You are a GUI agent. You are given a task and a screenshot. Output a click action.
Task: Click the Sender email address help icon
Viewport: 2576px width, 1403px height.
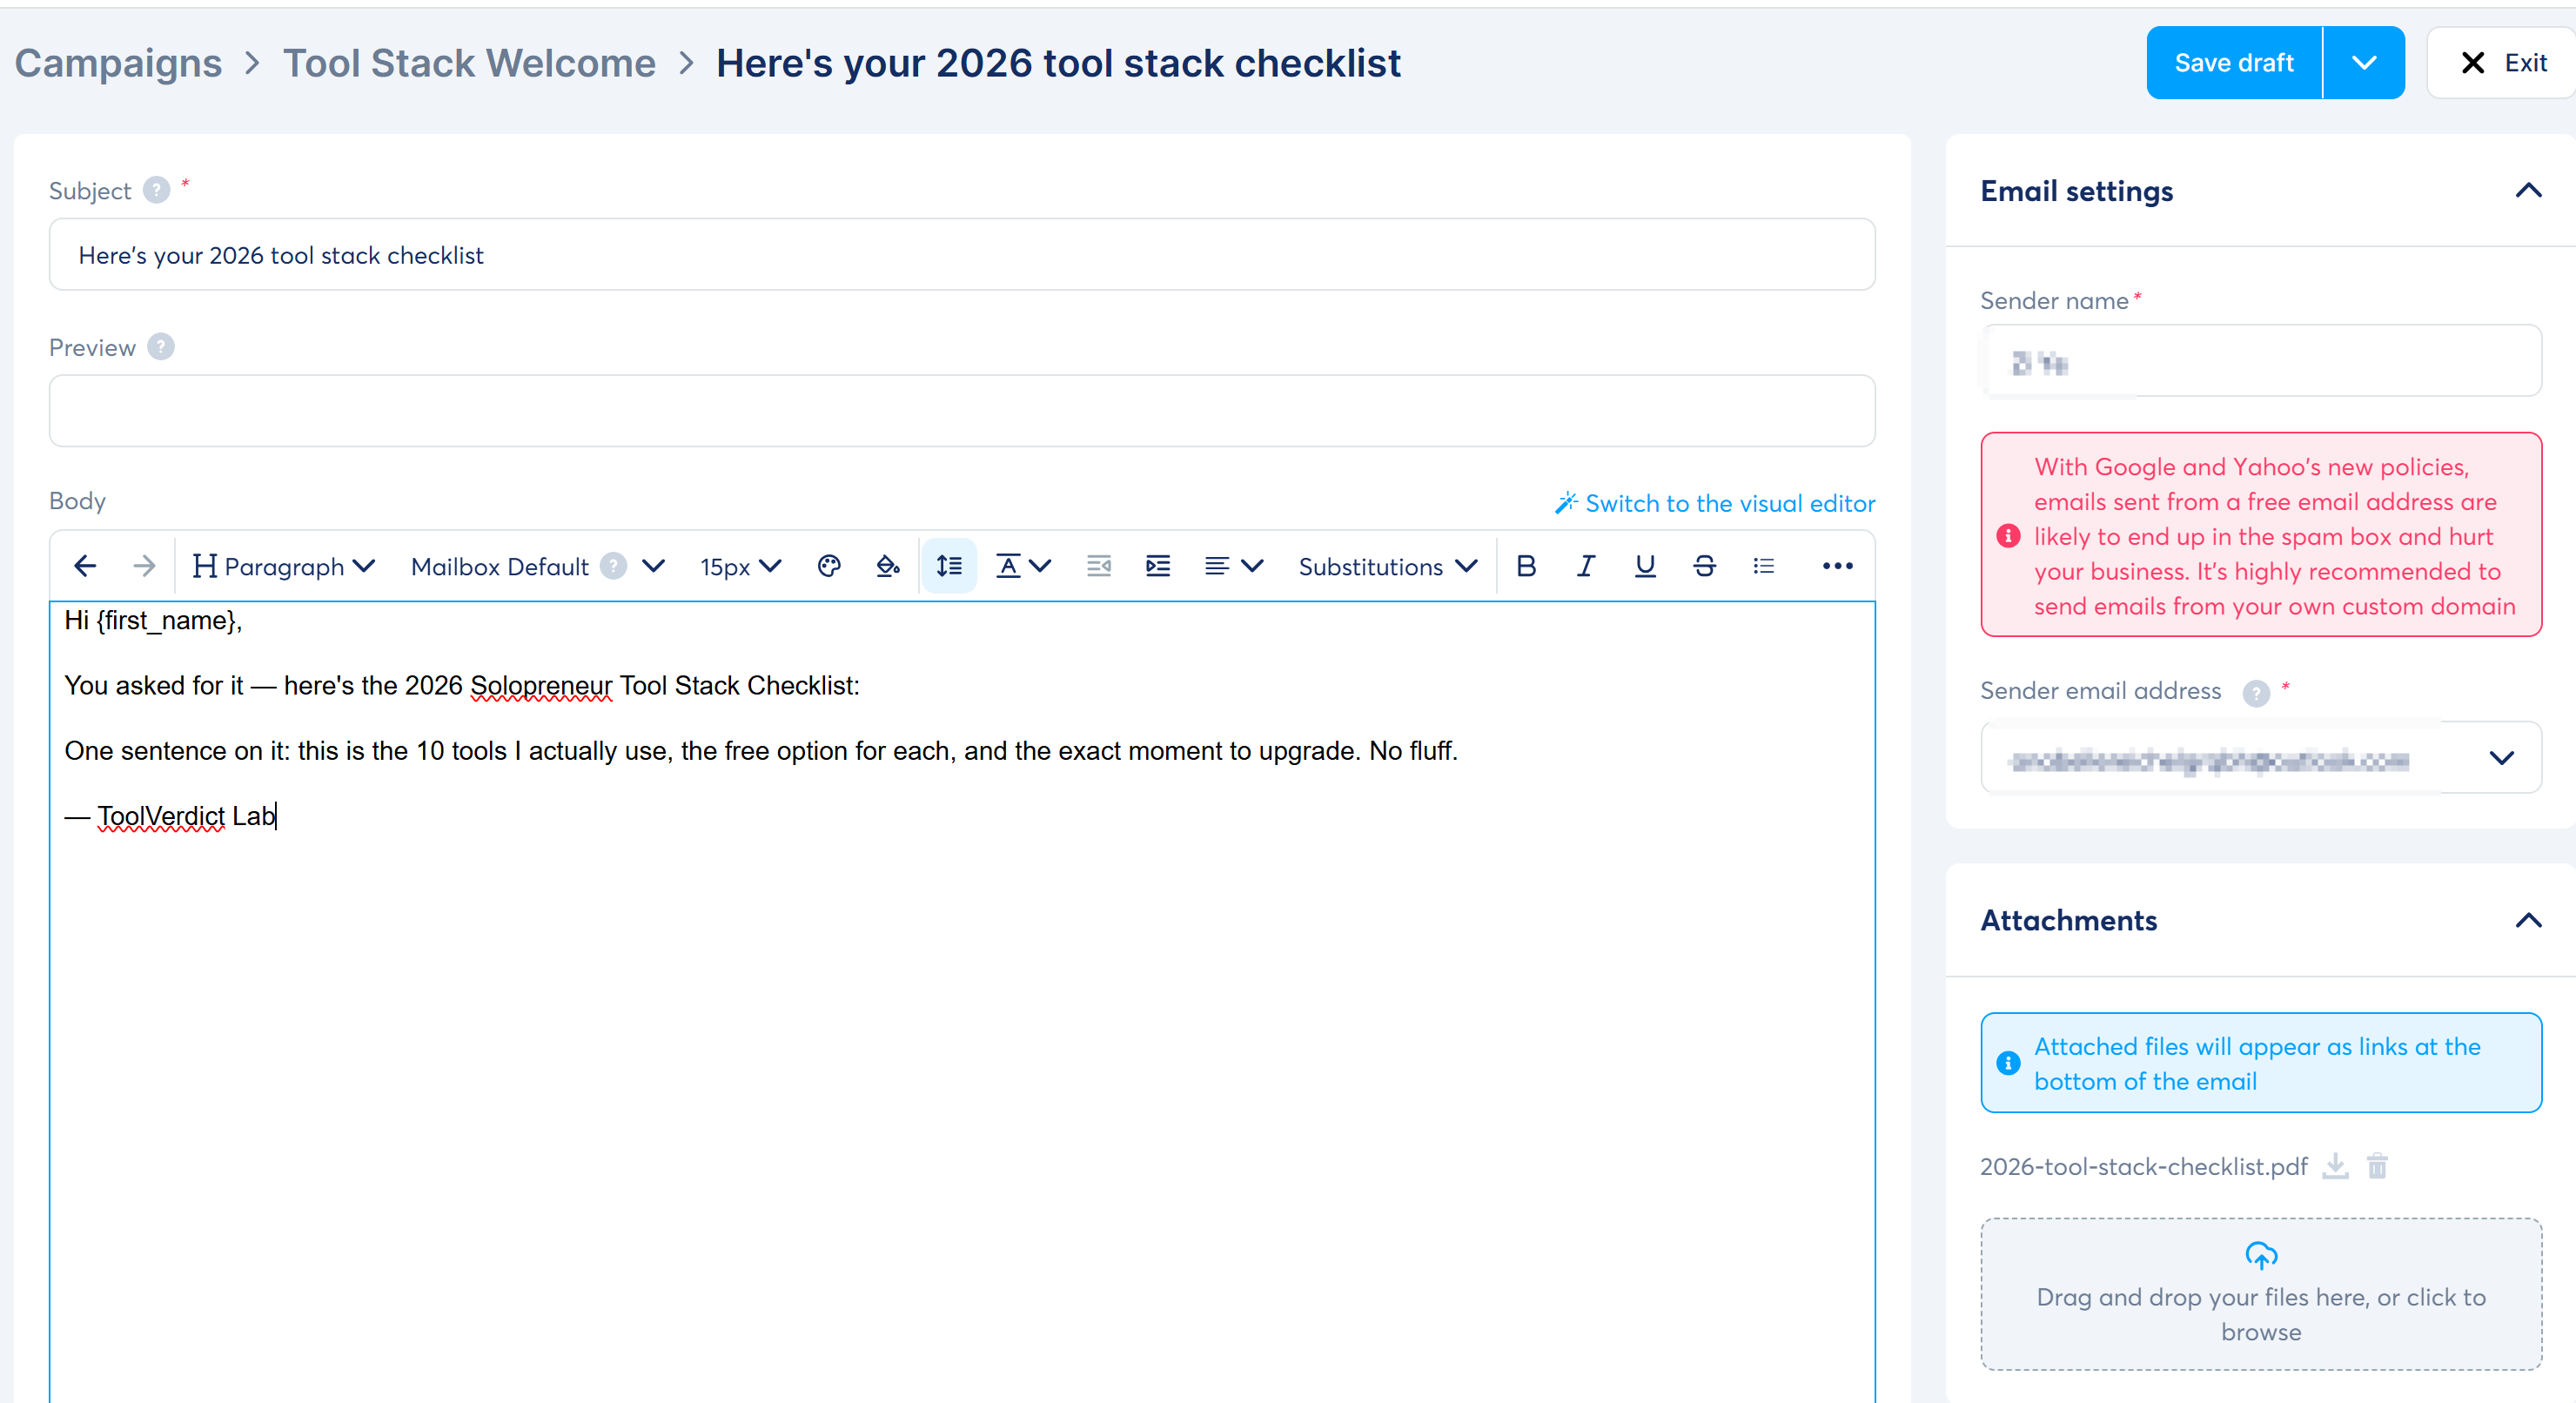(2256, 692)
